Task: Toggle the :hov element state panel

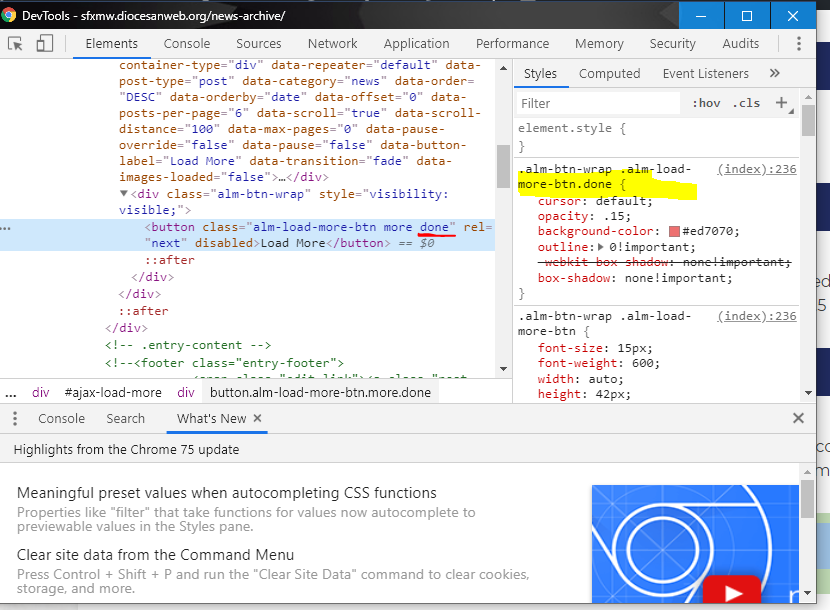Action: (706, 103)
